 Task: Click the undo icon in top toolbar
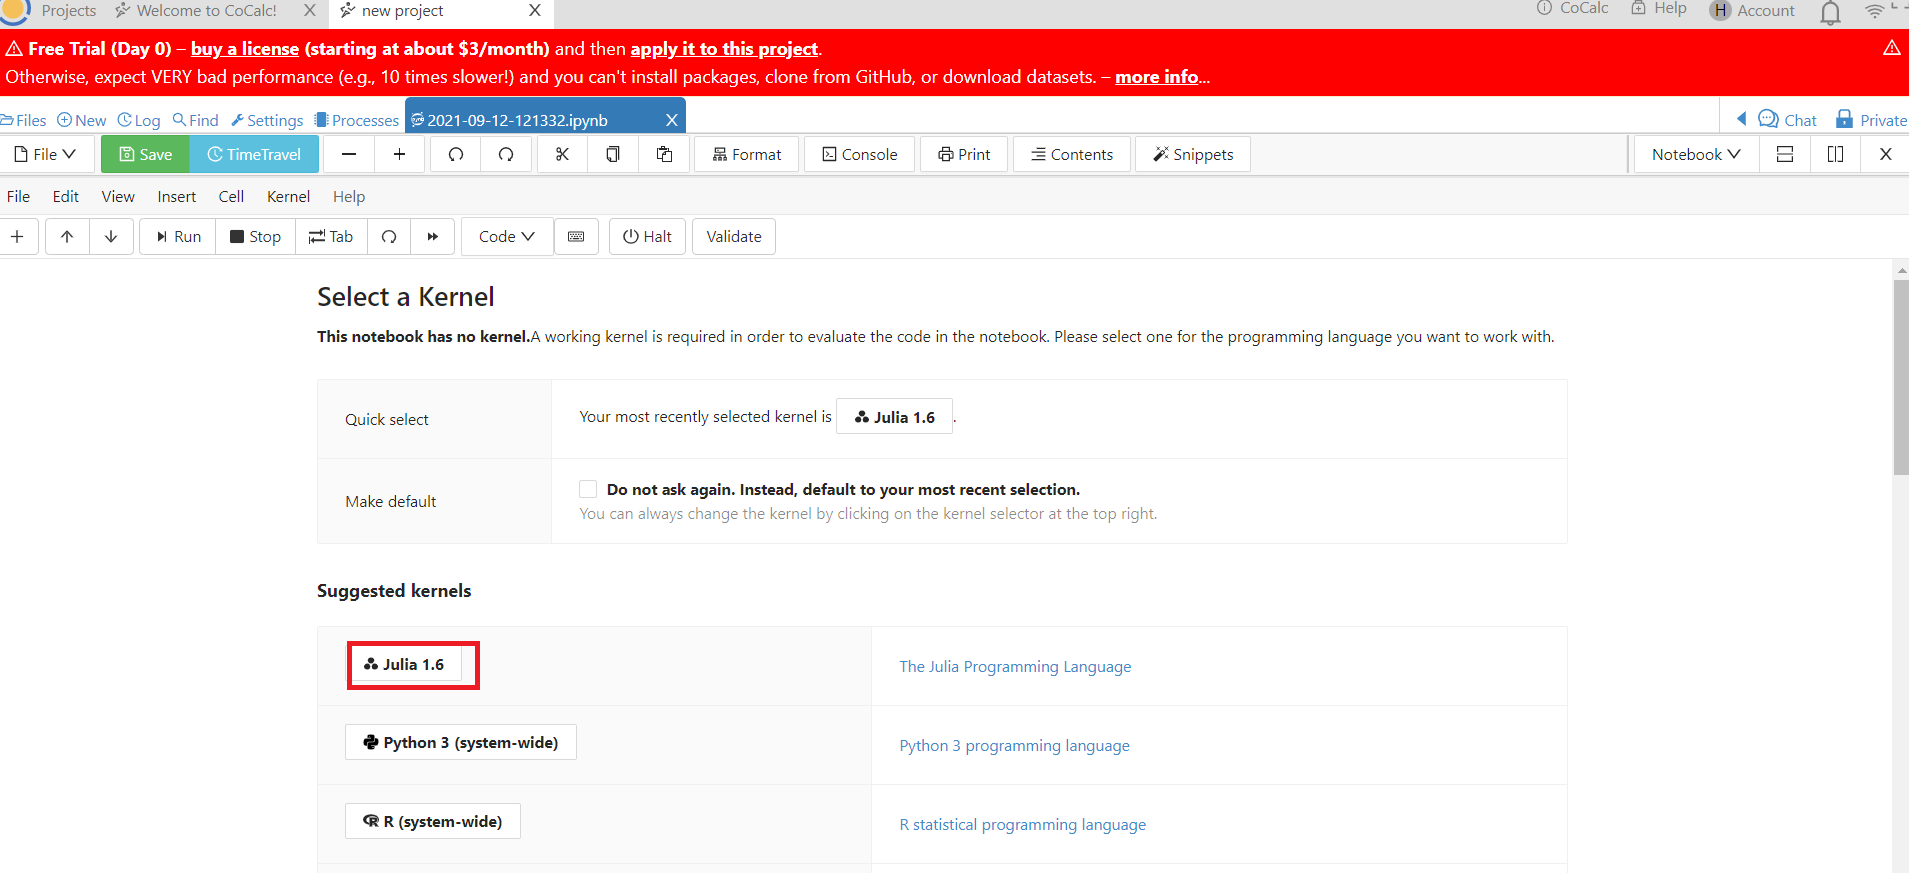pos(456,154)
